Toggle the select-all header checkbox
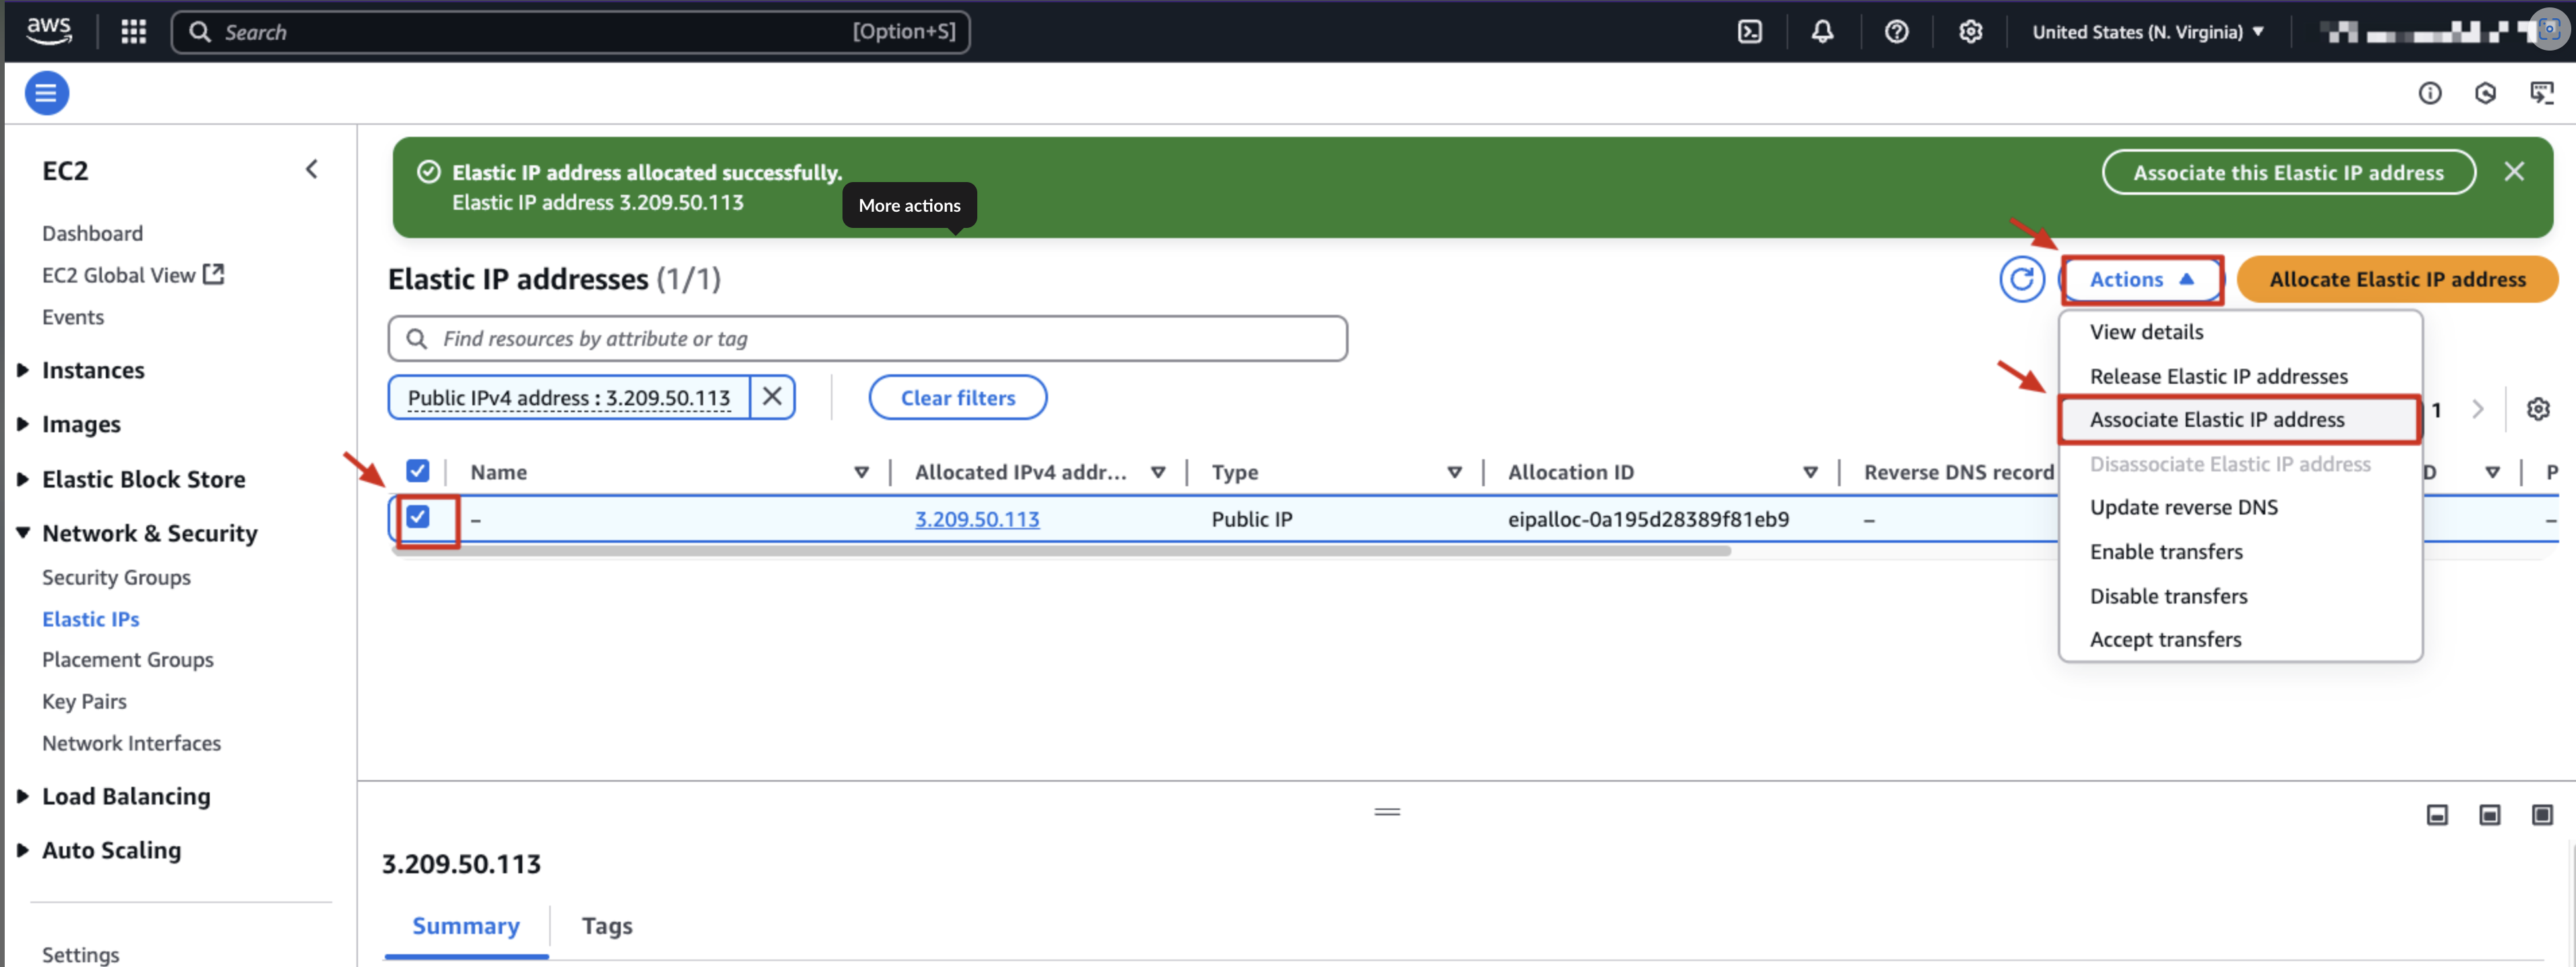Image resolution: width=2576 pixels, height=967 pixels. pyautogui.click(x=418, y=471)
